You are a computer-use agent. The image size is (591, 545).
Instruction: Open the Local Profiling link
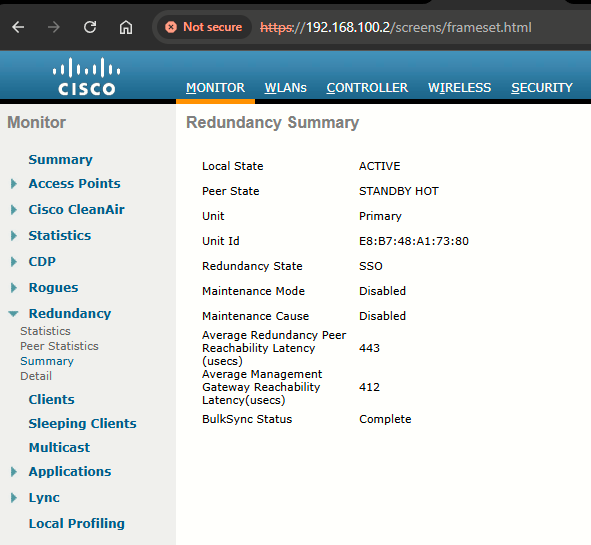[x=77, y=524]
